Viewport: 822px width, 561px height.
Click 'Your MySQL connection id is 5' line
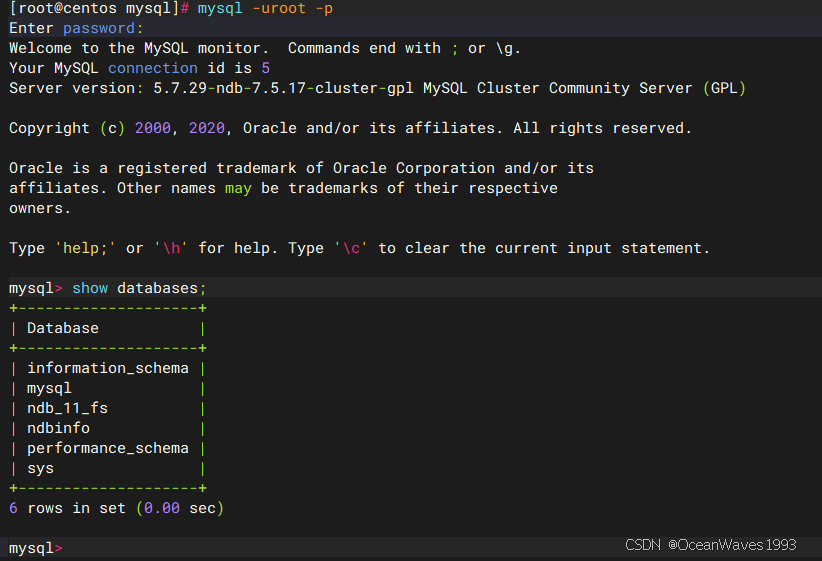(x=139, y=68)
